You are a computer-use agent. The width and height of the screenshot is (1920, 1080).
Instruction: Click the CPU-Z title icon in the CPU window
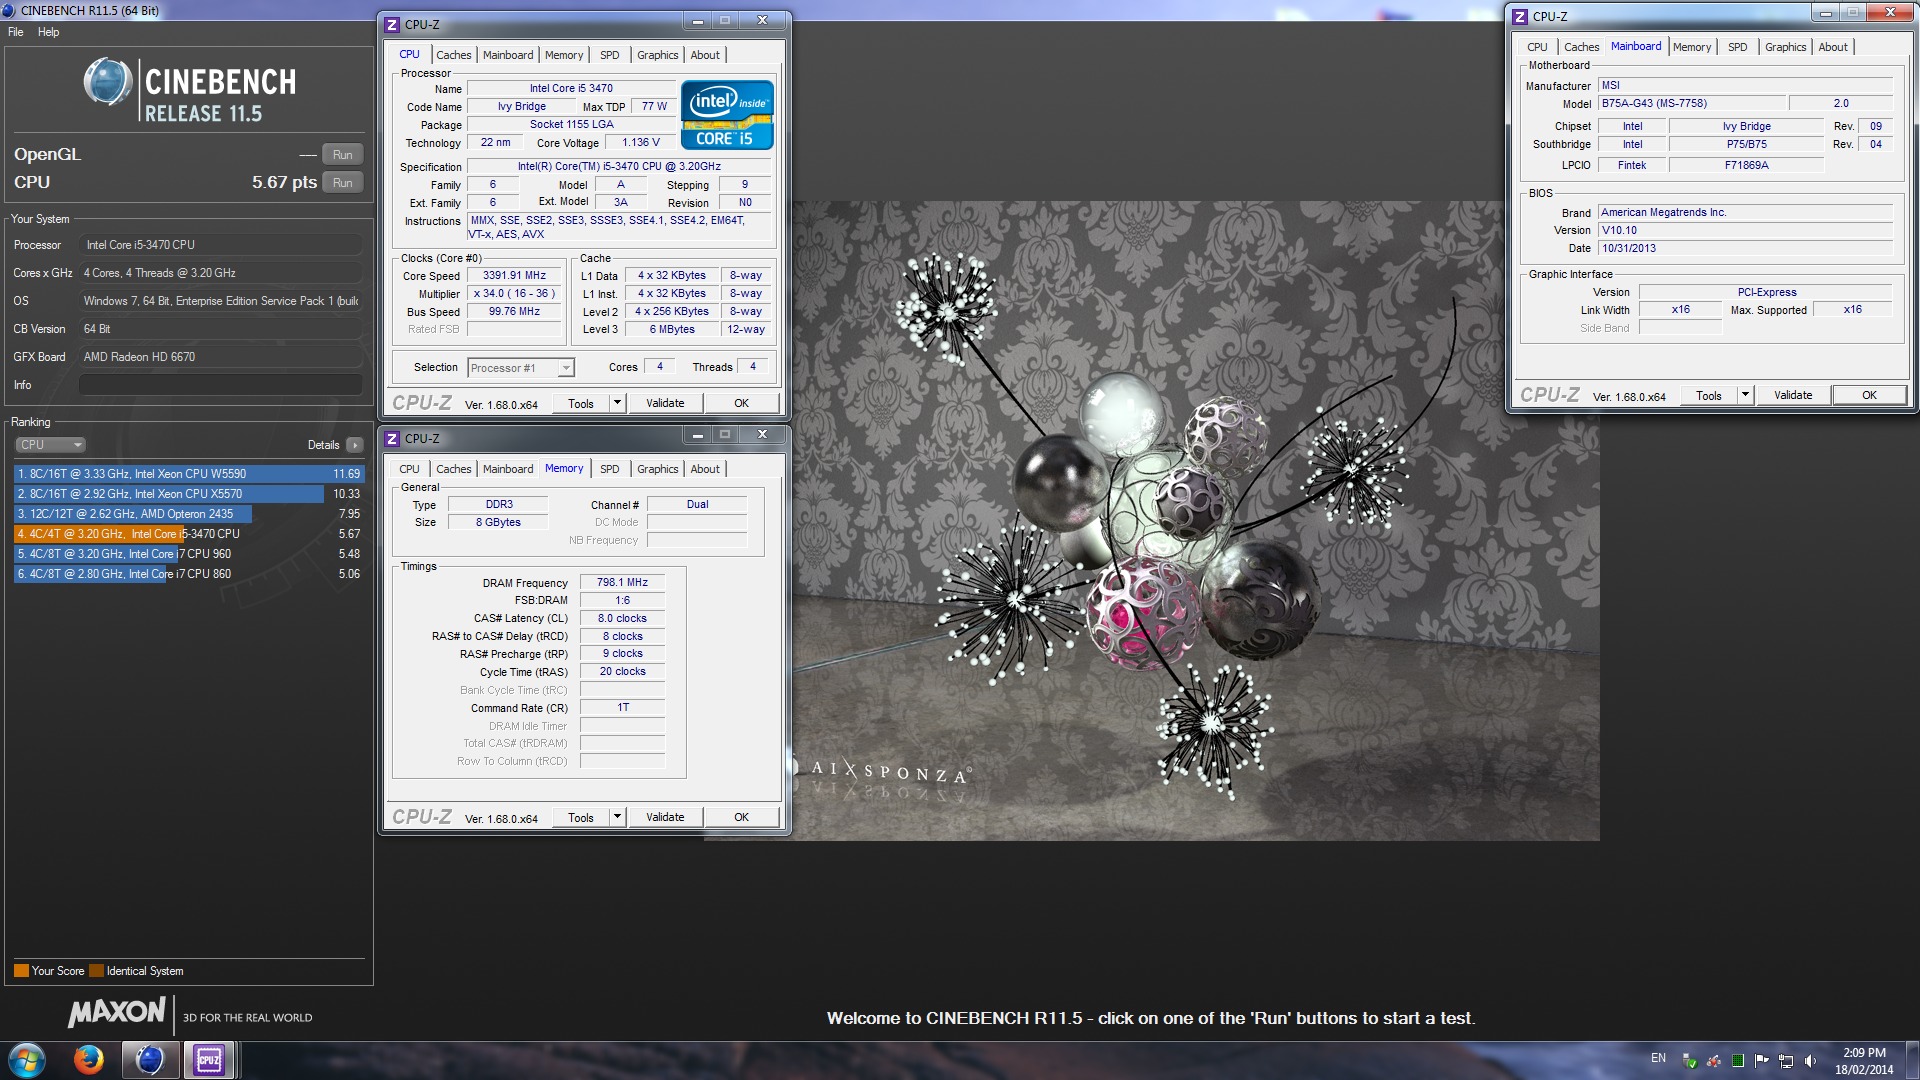pyautogui.click(x=393, y=24)
